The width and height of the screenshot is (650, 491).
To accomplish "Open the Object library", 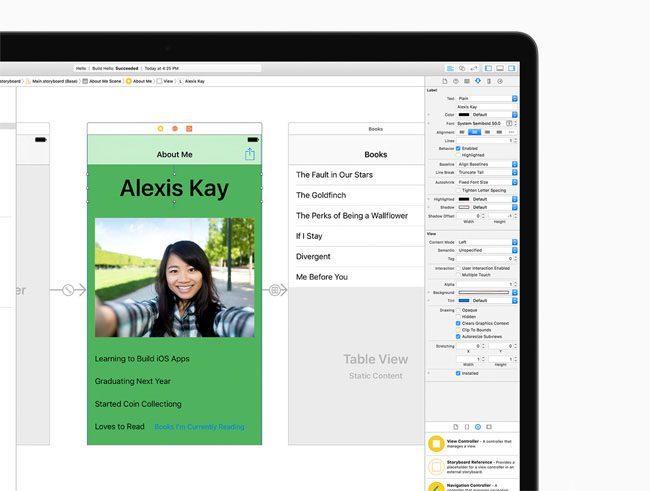I will 478,427.
